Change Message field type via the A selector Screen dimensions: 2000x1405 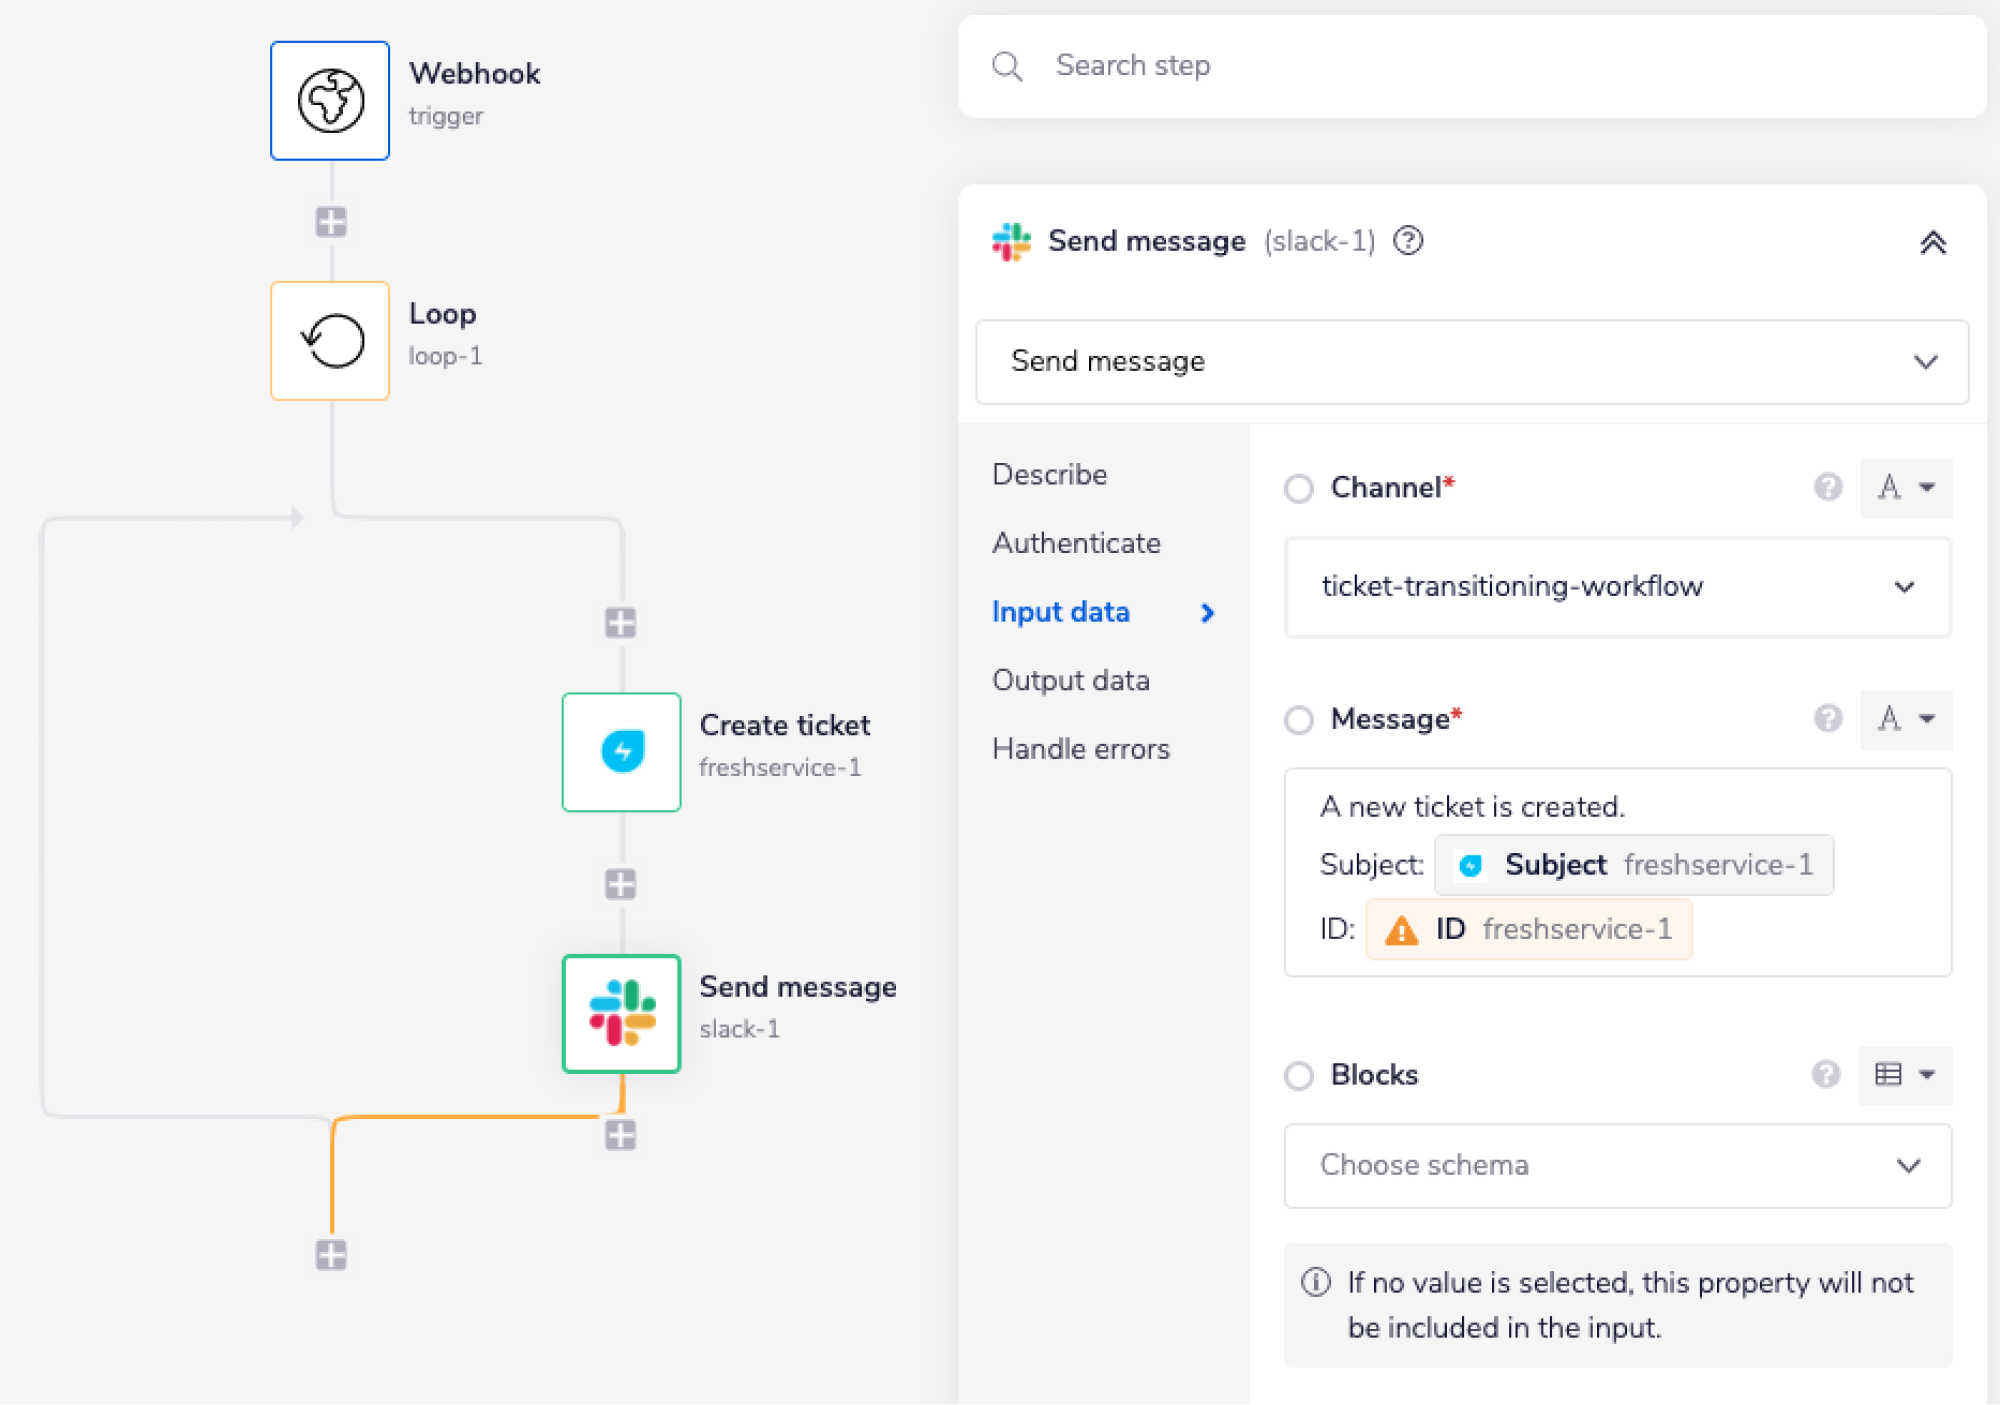tap(1905, 719)
